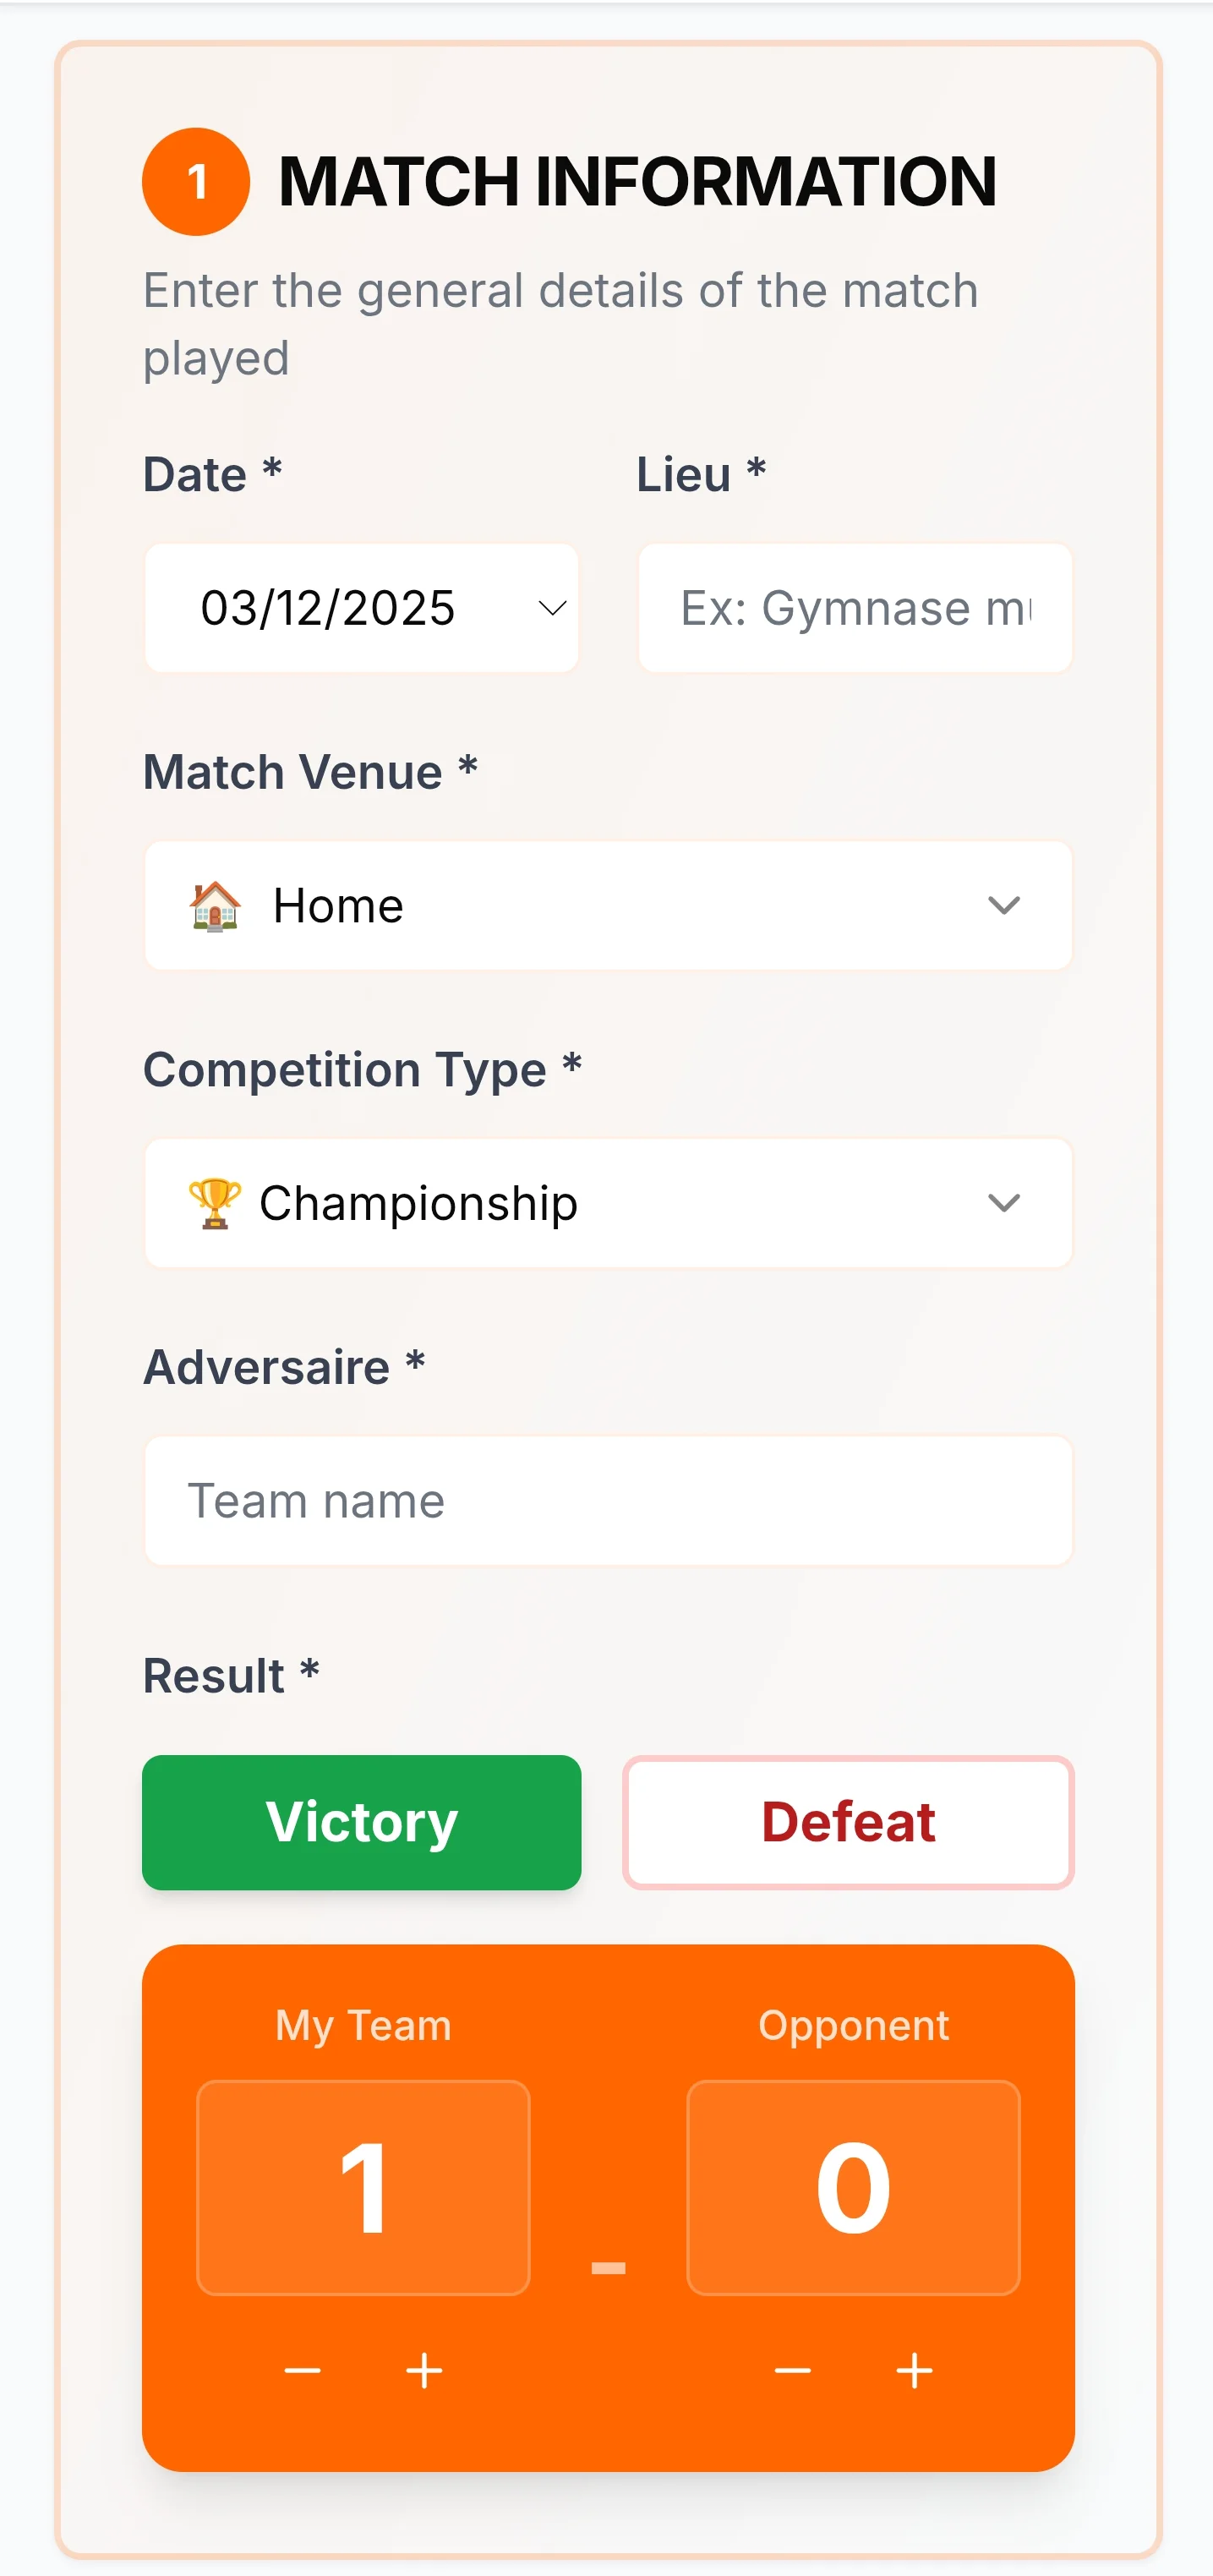This screenshot has width=1213, height=2576.
Task: Click the Championship selection text
Action: 418,1203
